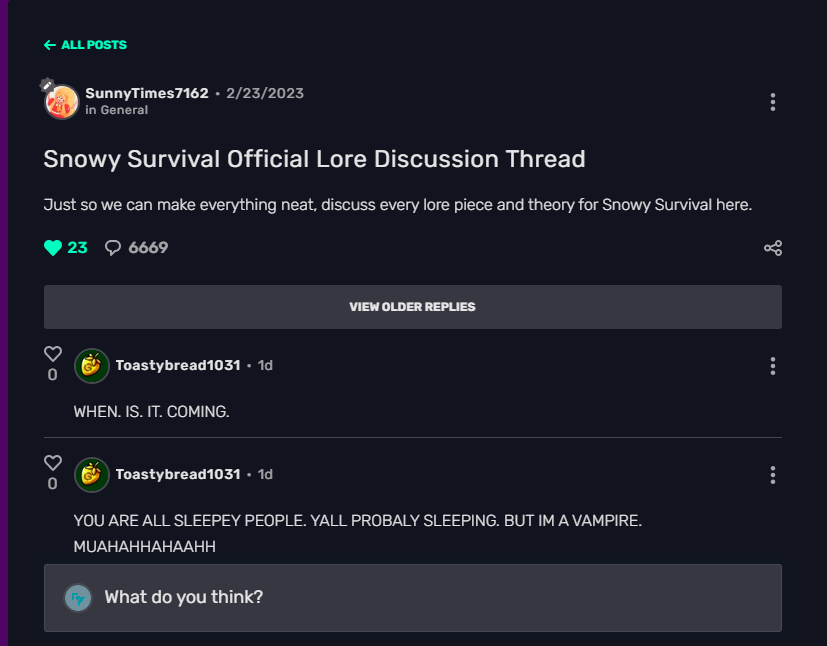Click SunnyTimes7162's profile avatar

[x=61, y=101]
